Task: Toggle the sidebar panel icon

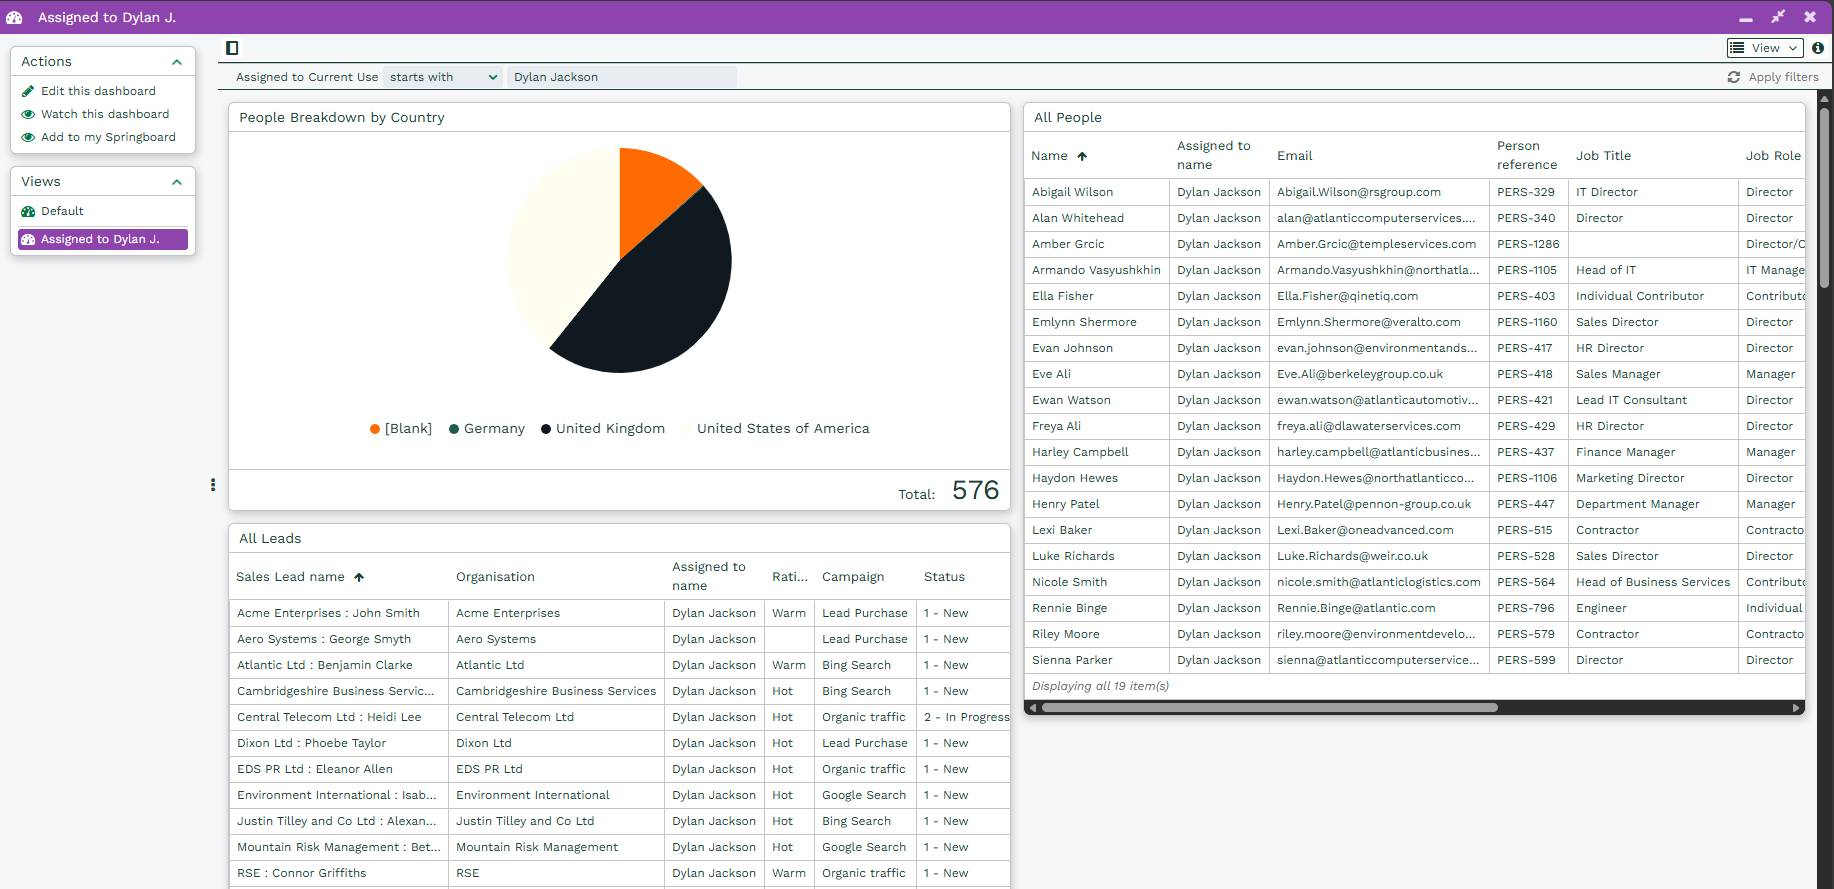Action: [232, 48]
